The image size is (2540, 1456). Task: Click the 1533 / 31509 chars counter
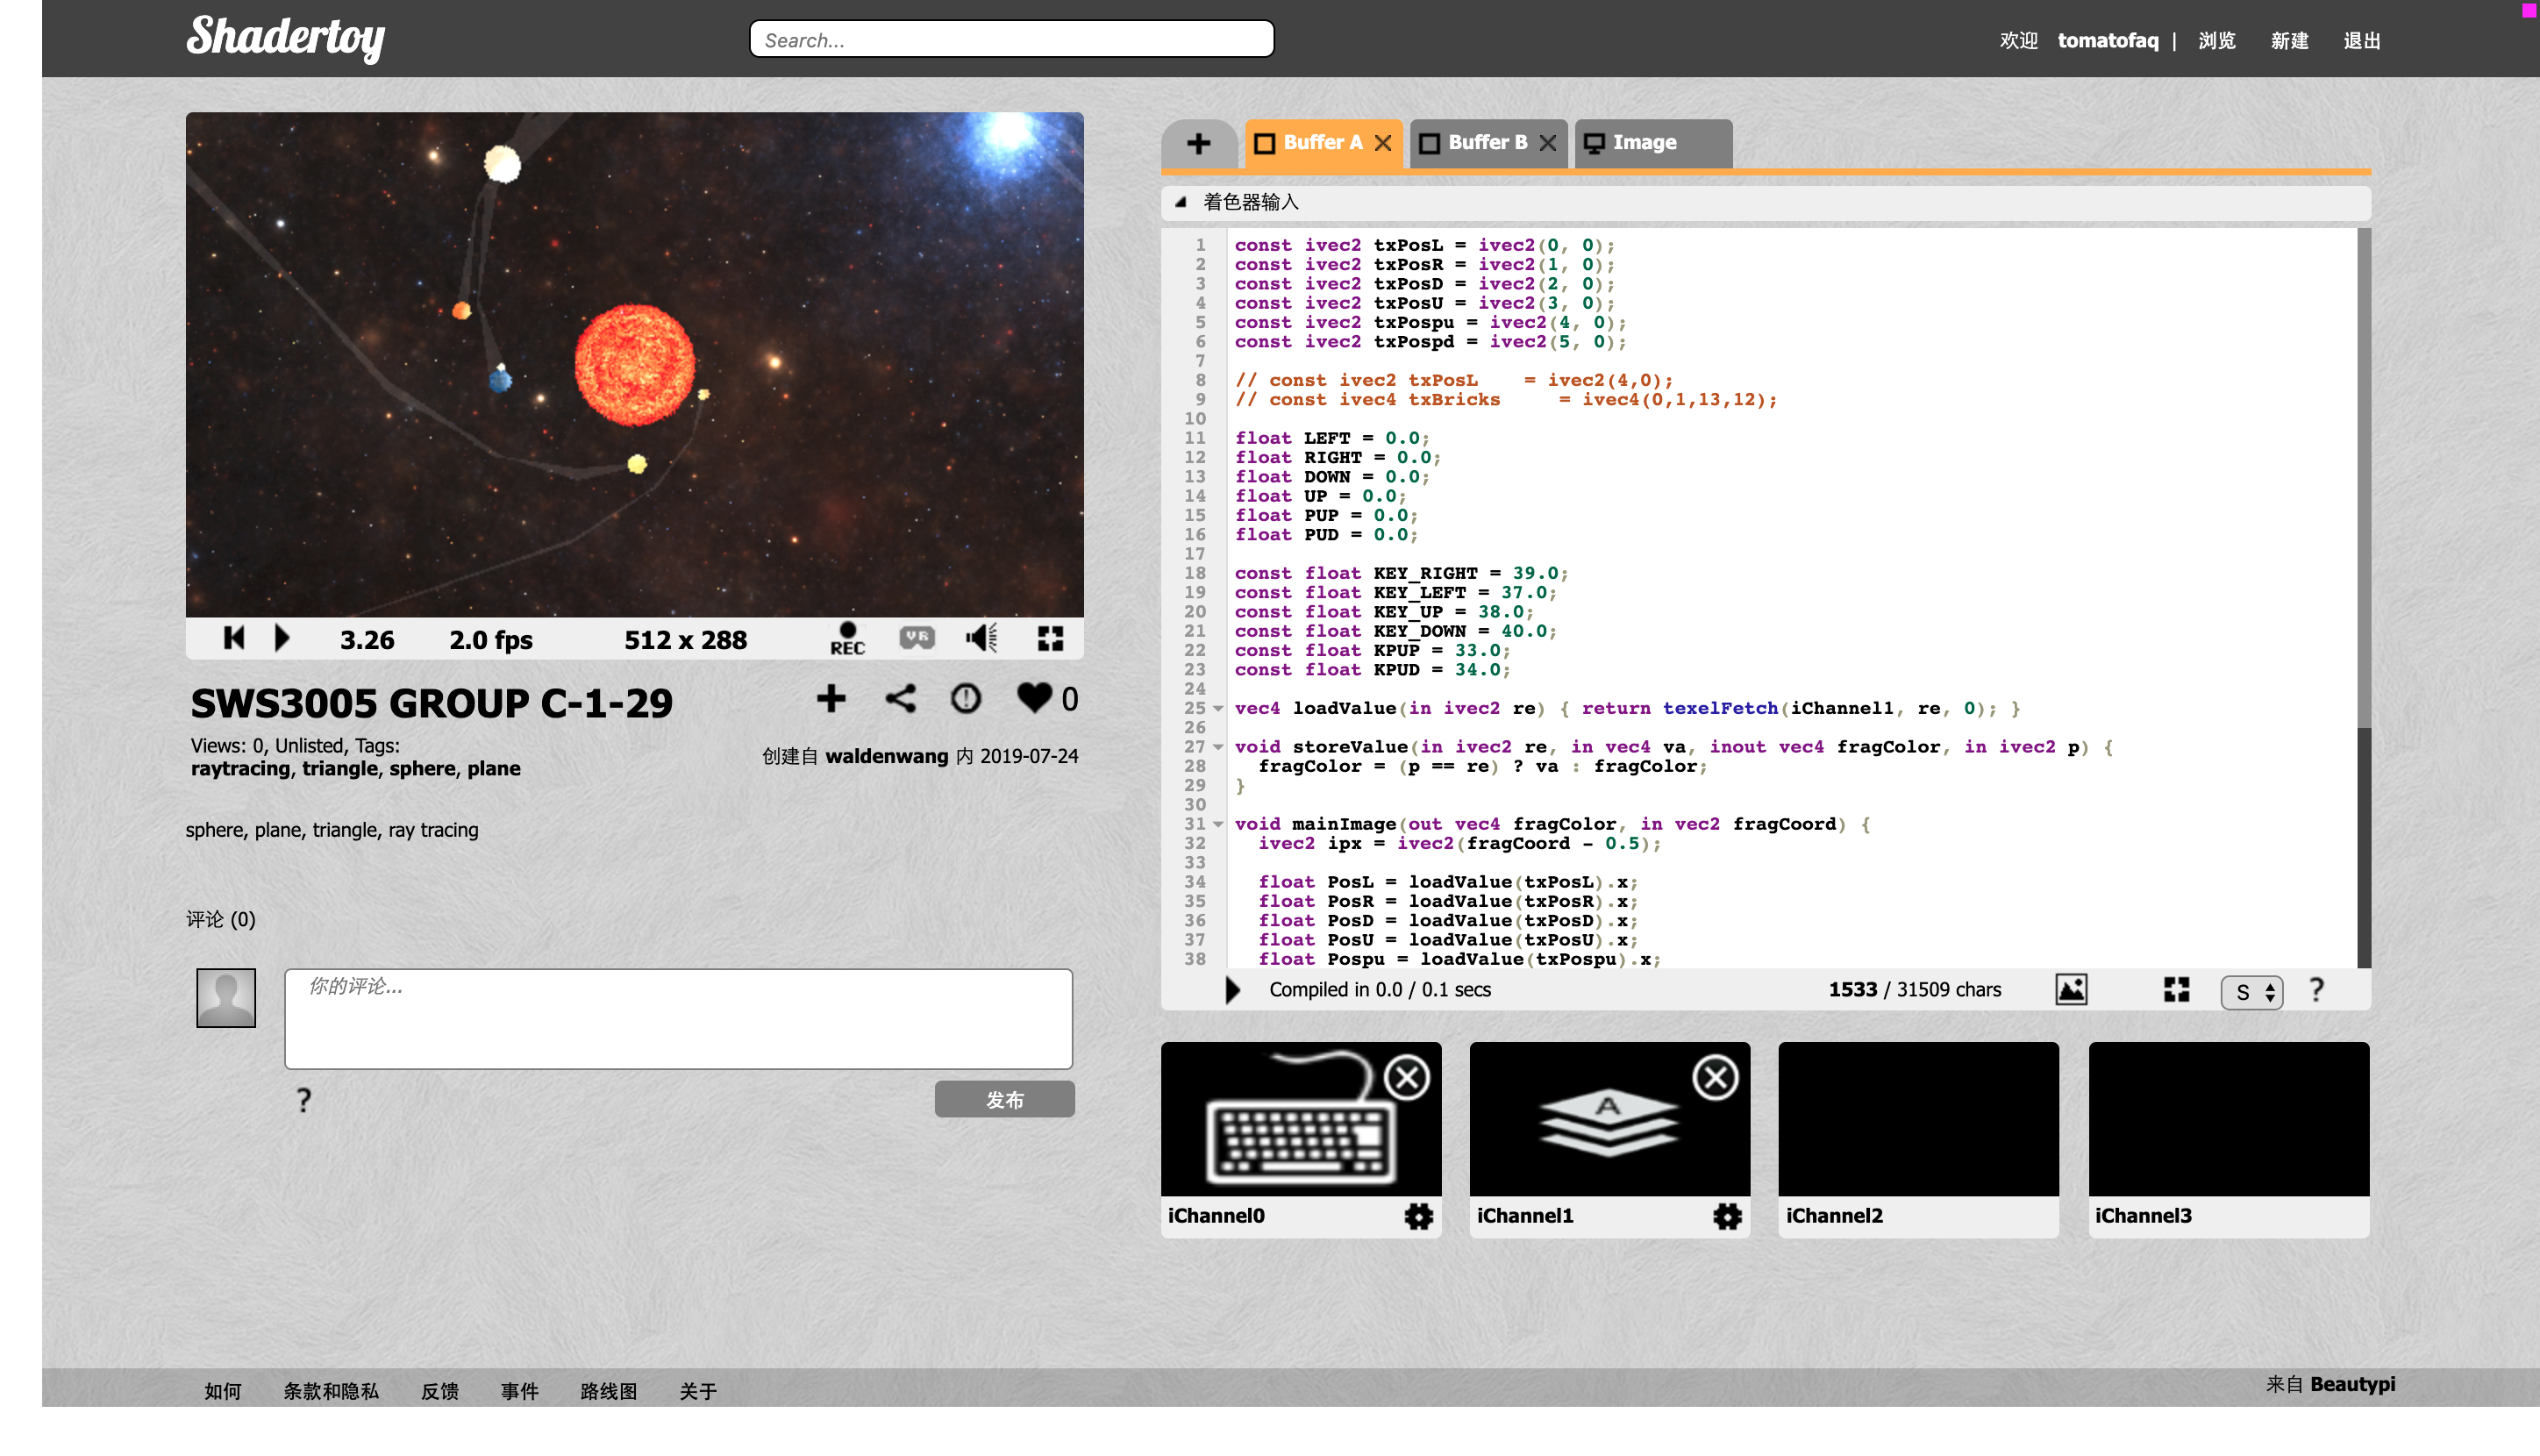click(1915, 990)
